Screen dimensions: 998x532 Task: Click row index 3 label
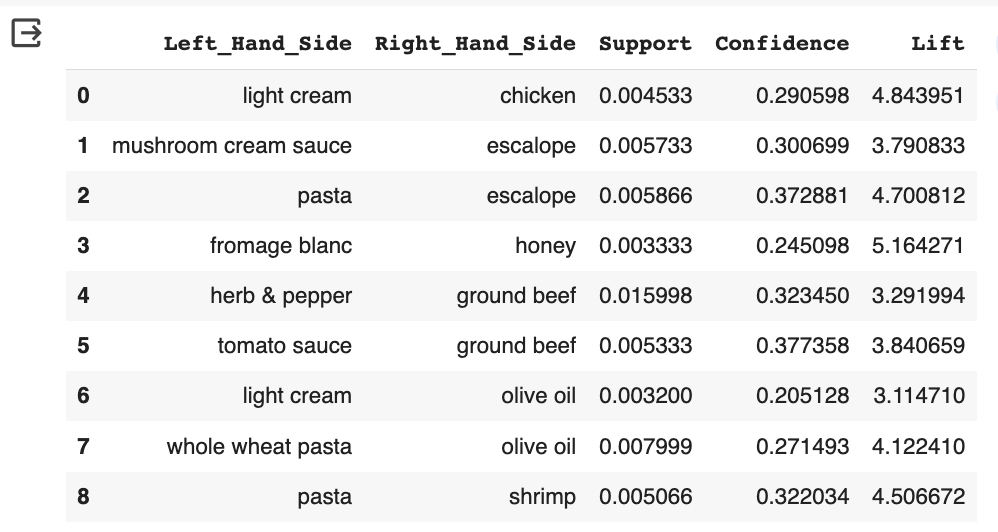[x=83, y=246]
